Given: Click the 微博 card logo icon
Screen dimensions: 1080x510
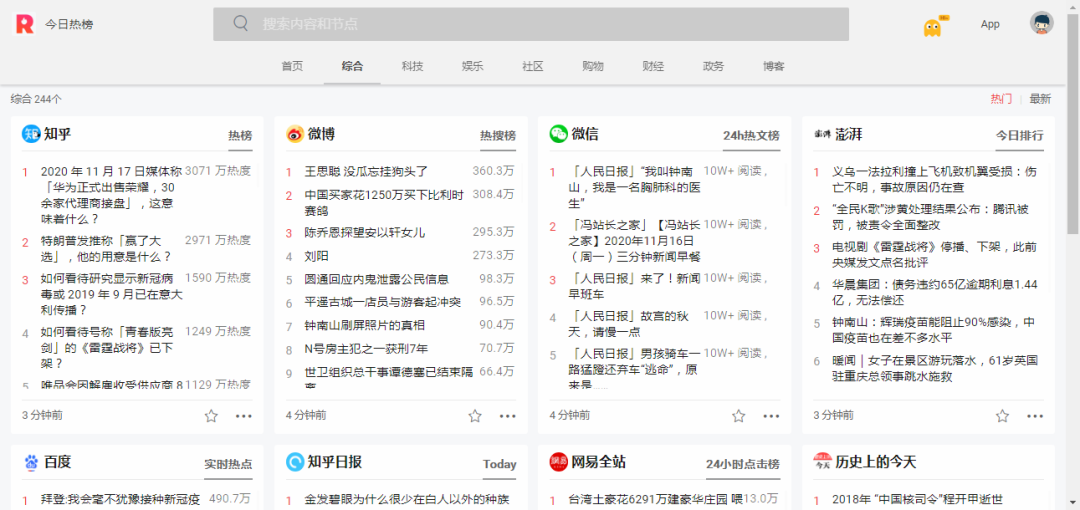Looking at the screenshot, I should pos(295,134).
